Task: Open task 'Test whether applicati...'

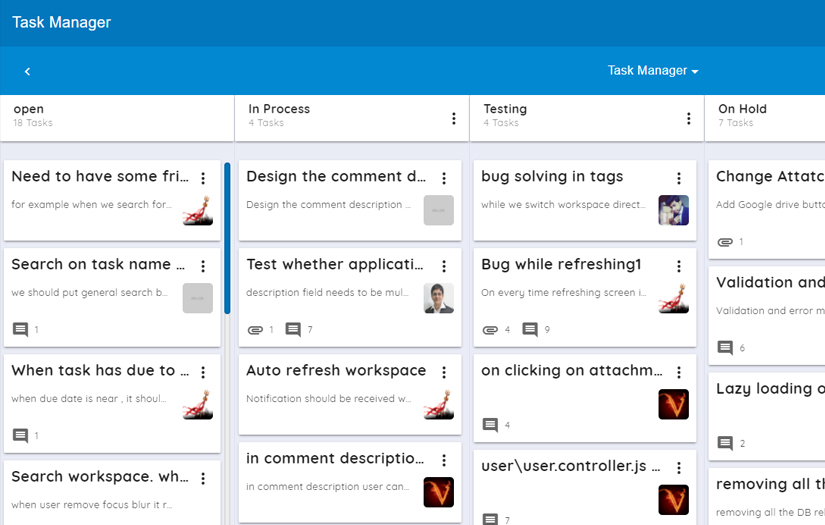Action: pyautogui.click(x=335, y=264)
